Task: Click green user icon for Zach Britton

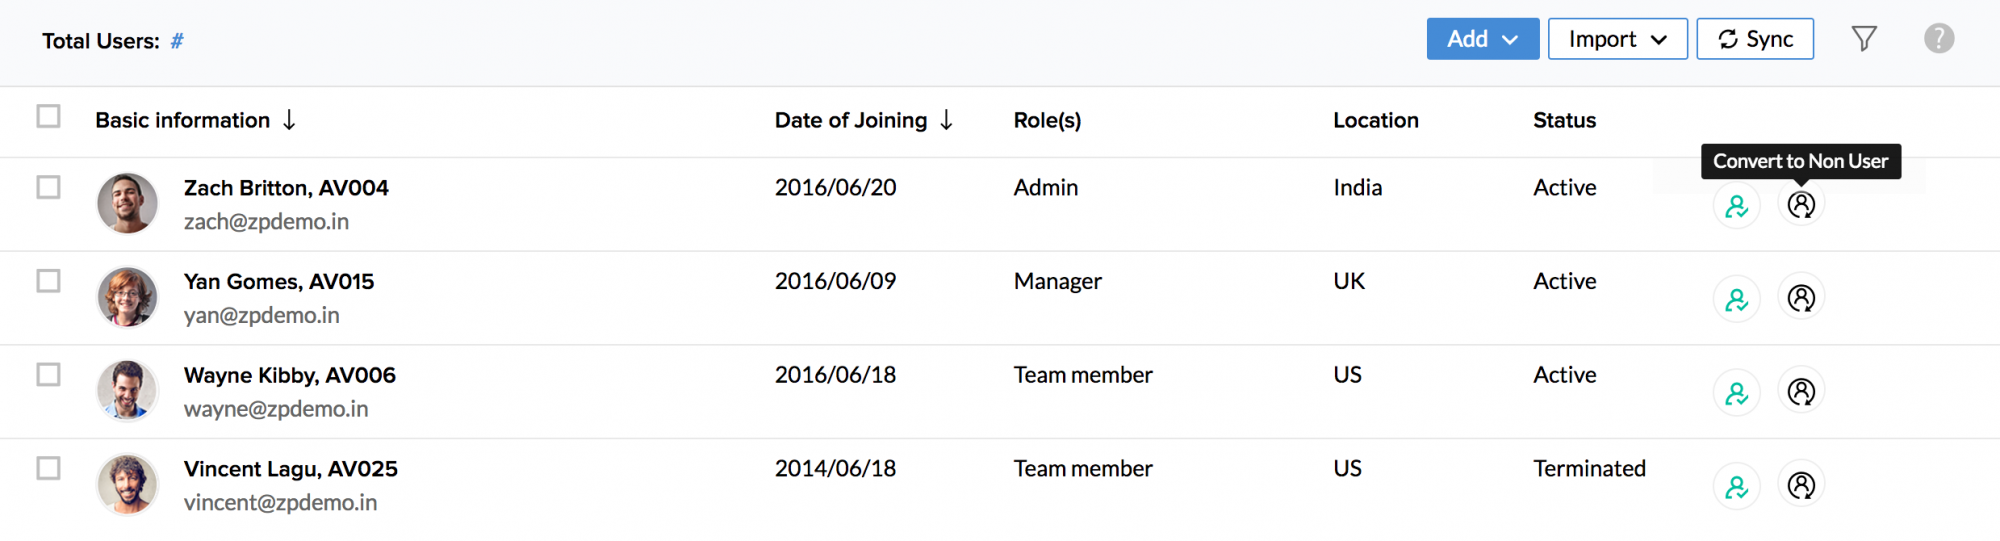Action: pos(1737,206)
